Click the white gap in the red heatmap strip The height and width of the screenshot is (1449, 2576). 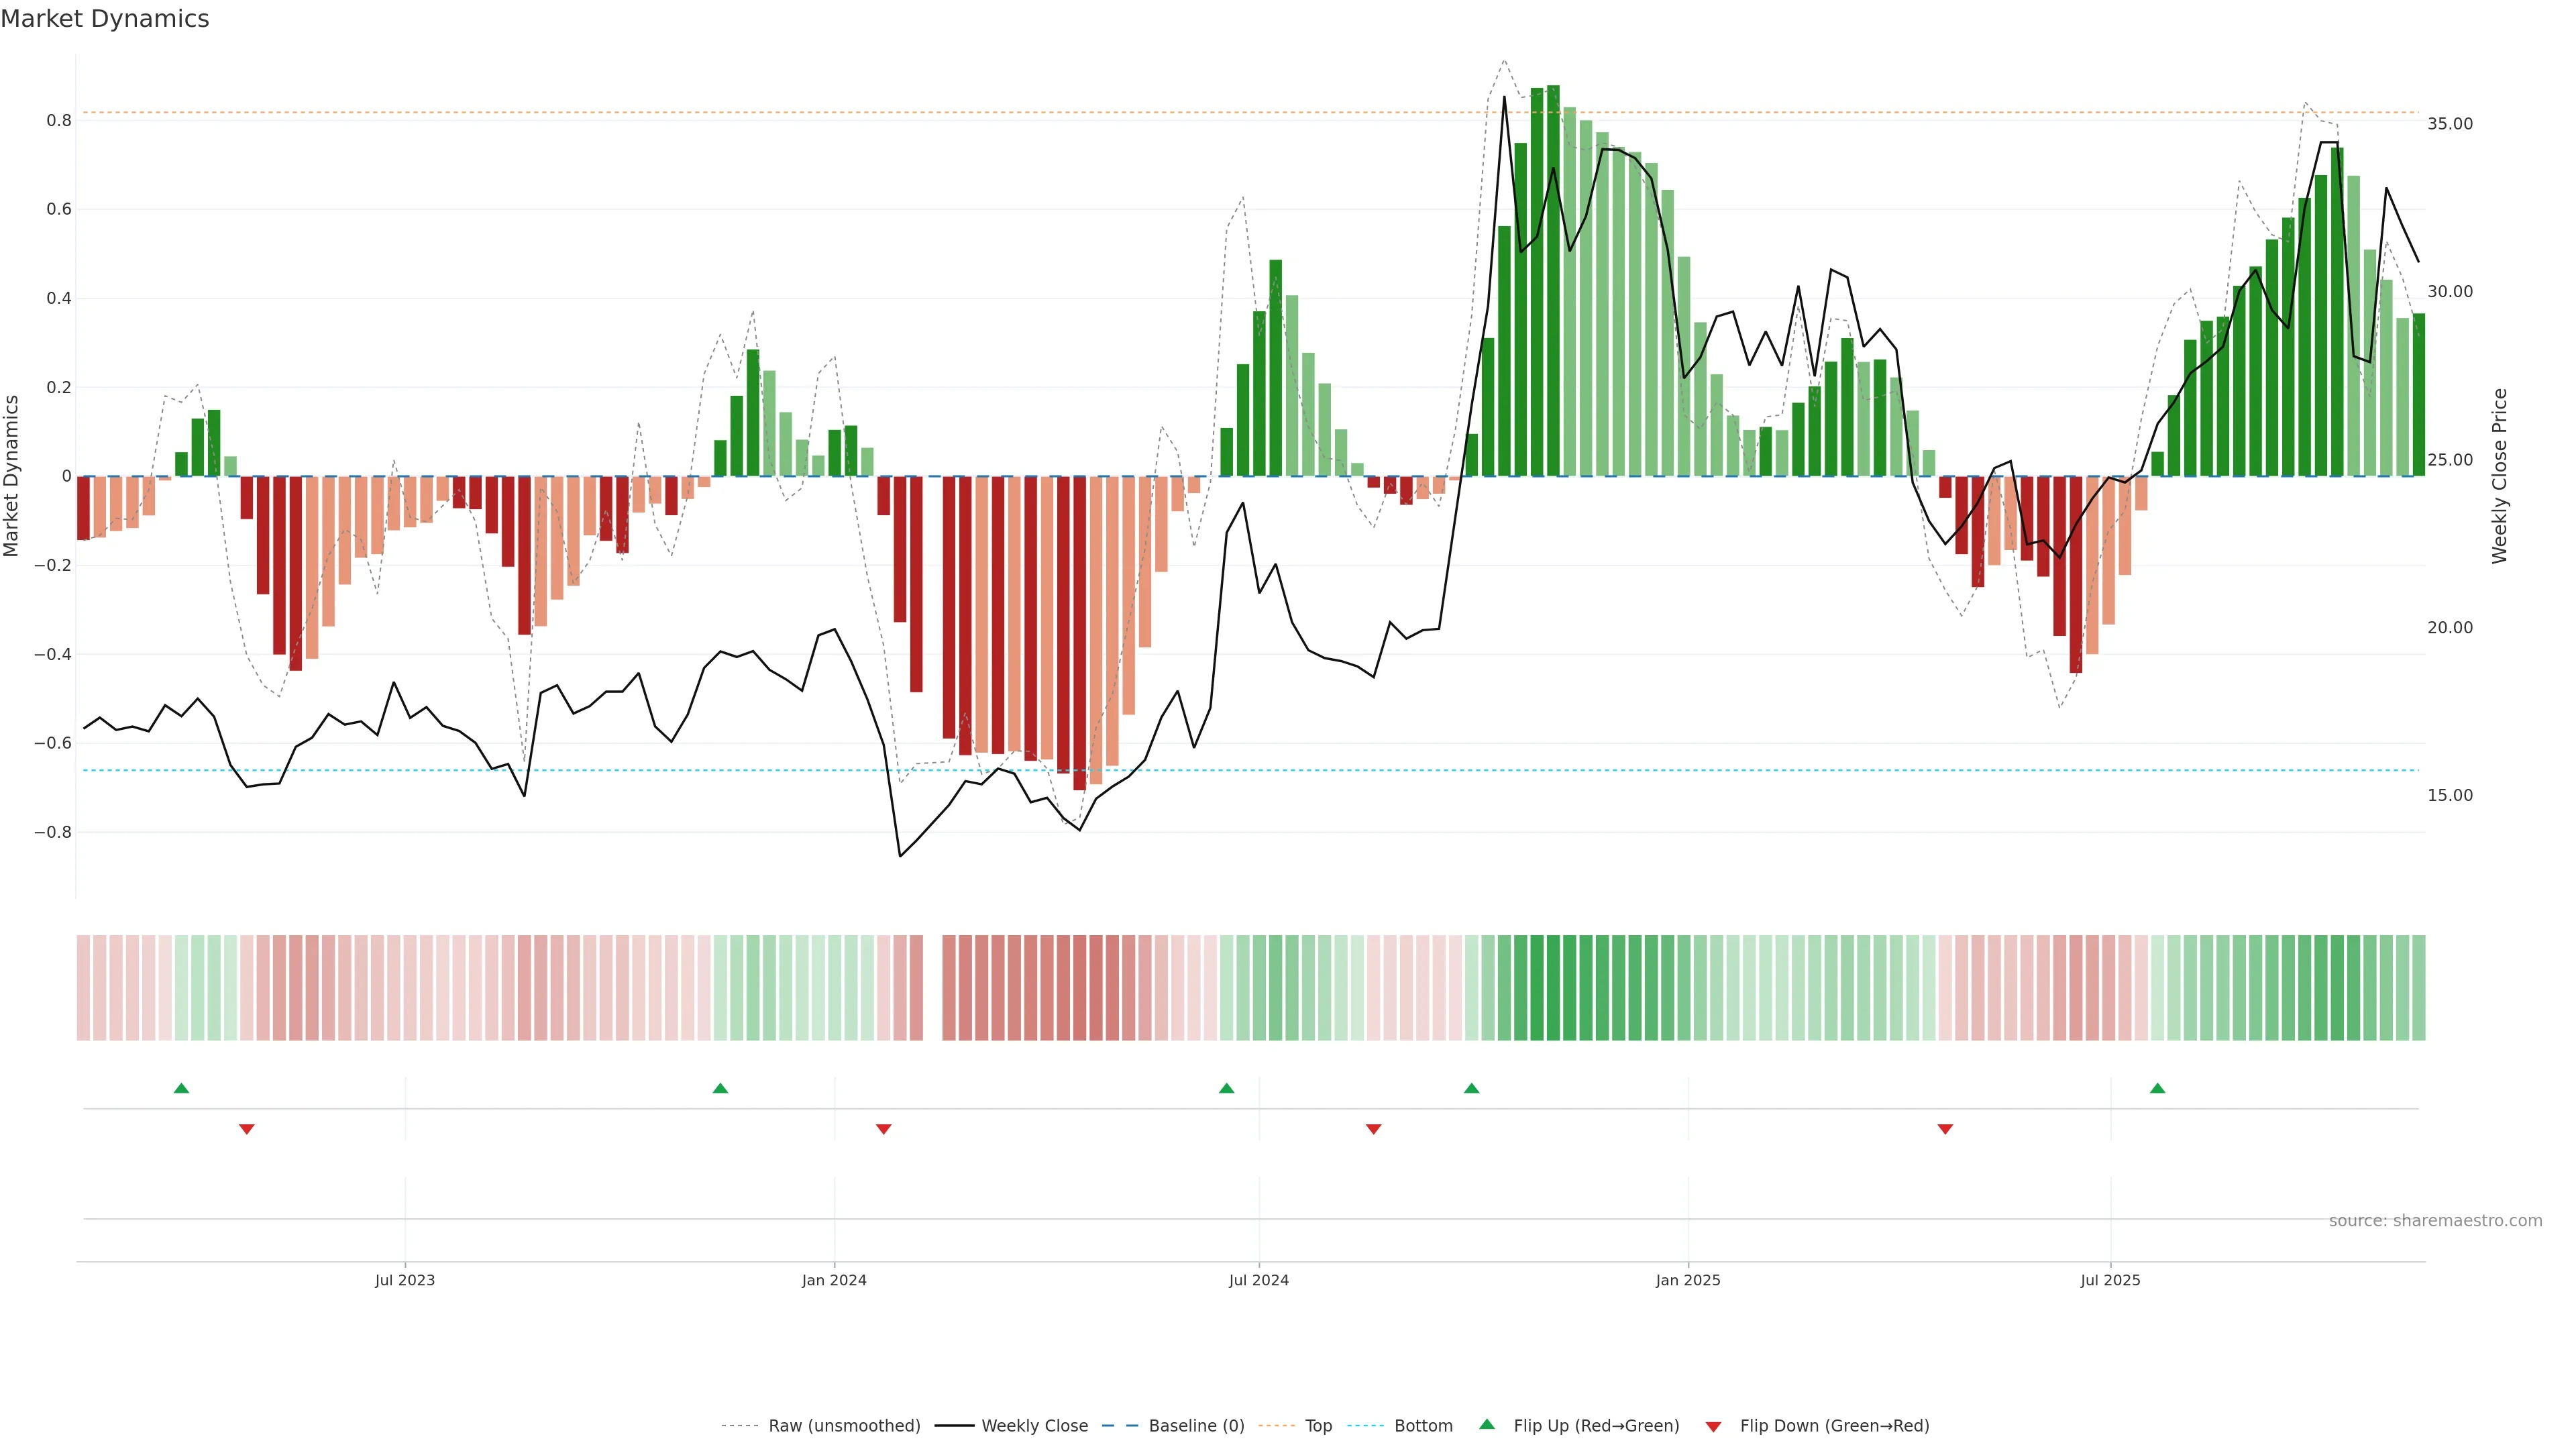pyautogui.click(x=932, y=988)
